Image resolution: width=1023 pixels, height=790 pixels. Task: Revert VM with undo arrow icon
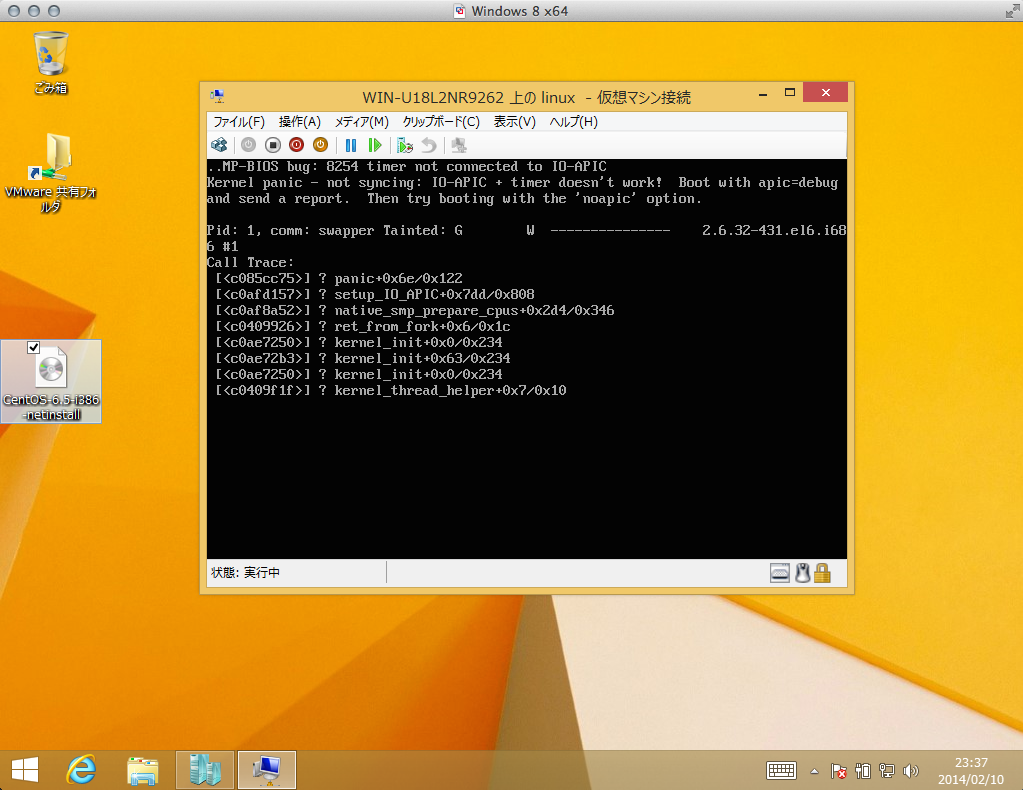point(429,145)
